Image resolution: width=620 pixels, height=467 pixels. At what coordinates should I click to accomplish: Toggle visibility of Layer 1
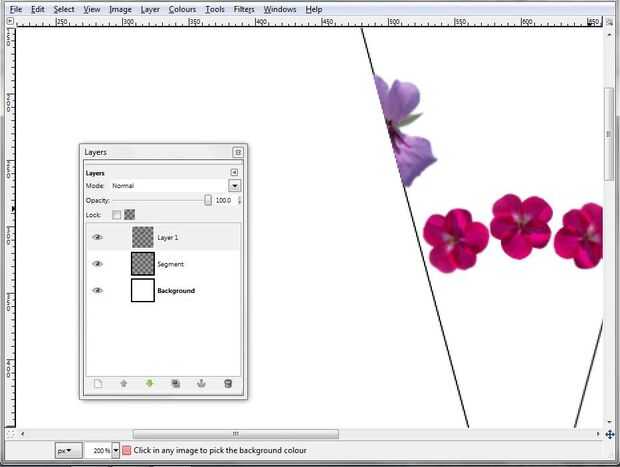click(x=97, y=237)
